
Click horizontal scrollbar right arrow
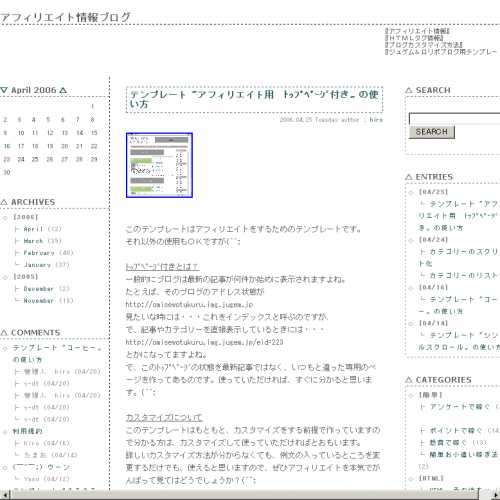pos(495,494)
